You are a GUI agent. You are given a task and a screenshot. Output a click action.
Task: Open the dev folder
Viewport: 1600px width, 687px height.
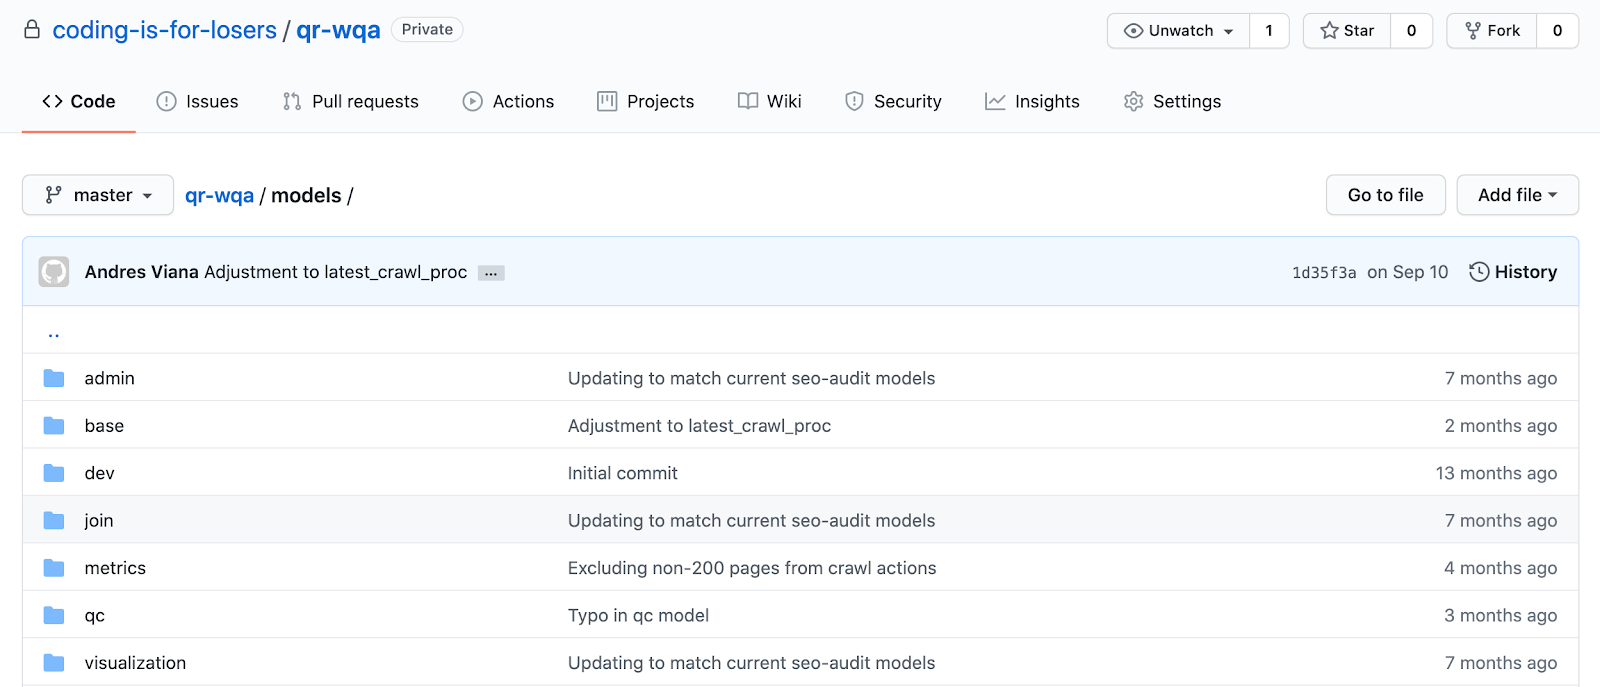[99, 473]
